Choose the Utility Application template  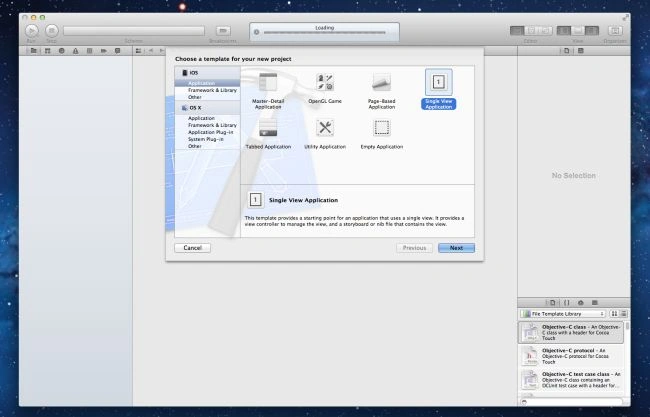[325, 134]
